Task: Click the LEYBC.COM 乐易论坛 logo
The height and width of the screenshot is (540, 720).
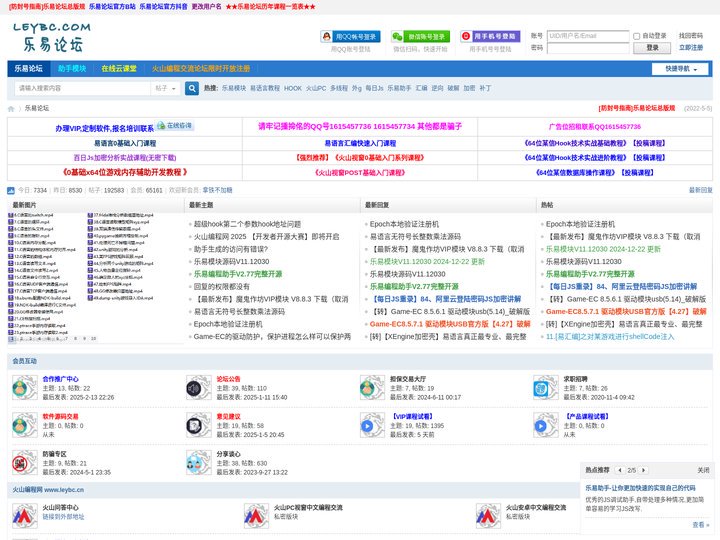Action: (x=52, y=37)
